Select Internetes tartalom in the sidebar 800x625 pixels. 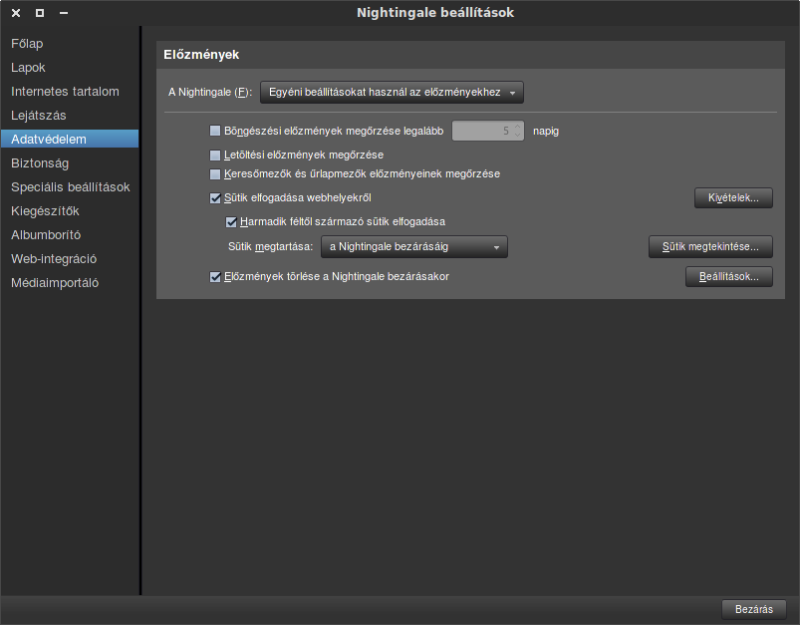coord(65,92)
